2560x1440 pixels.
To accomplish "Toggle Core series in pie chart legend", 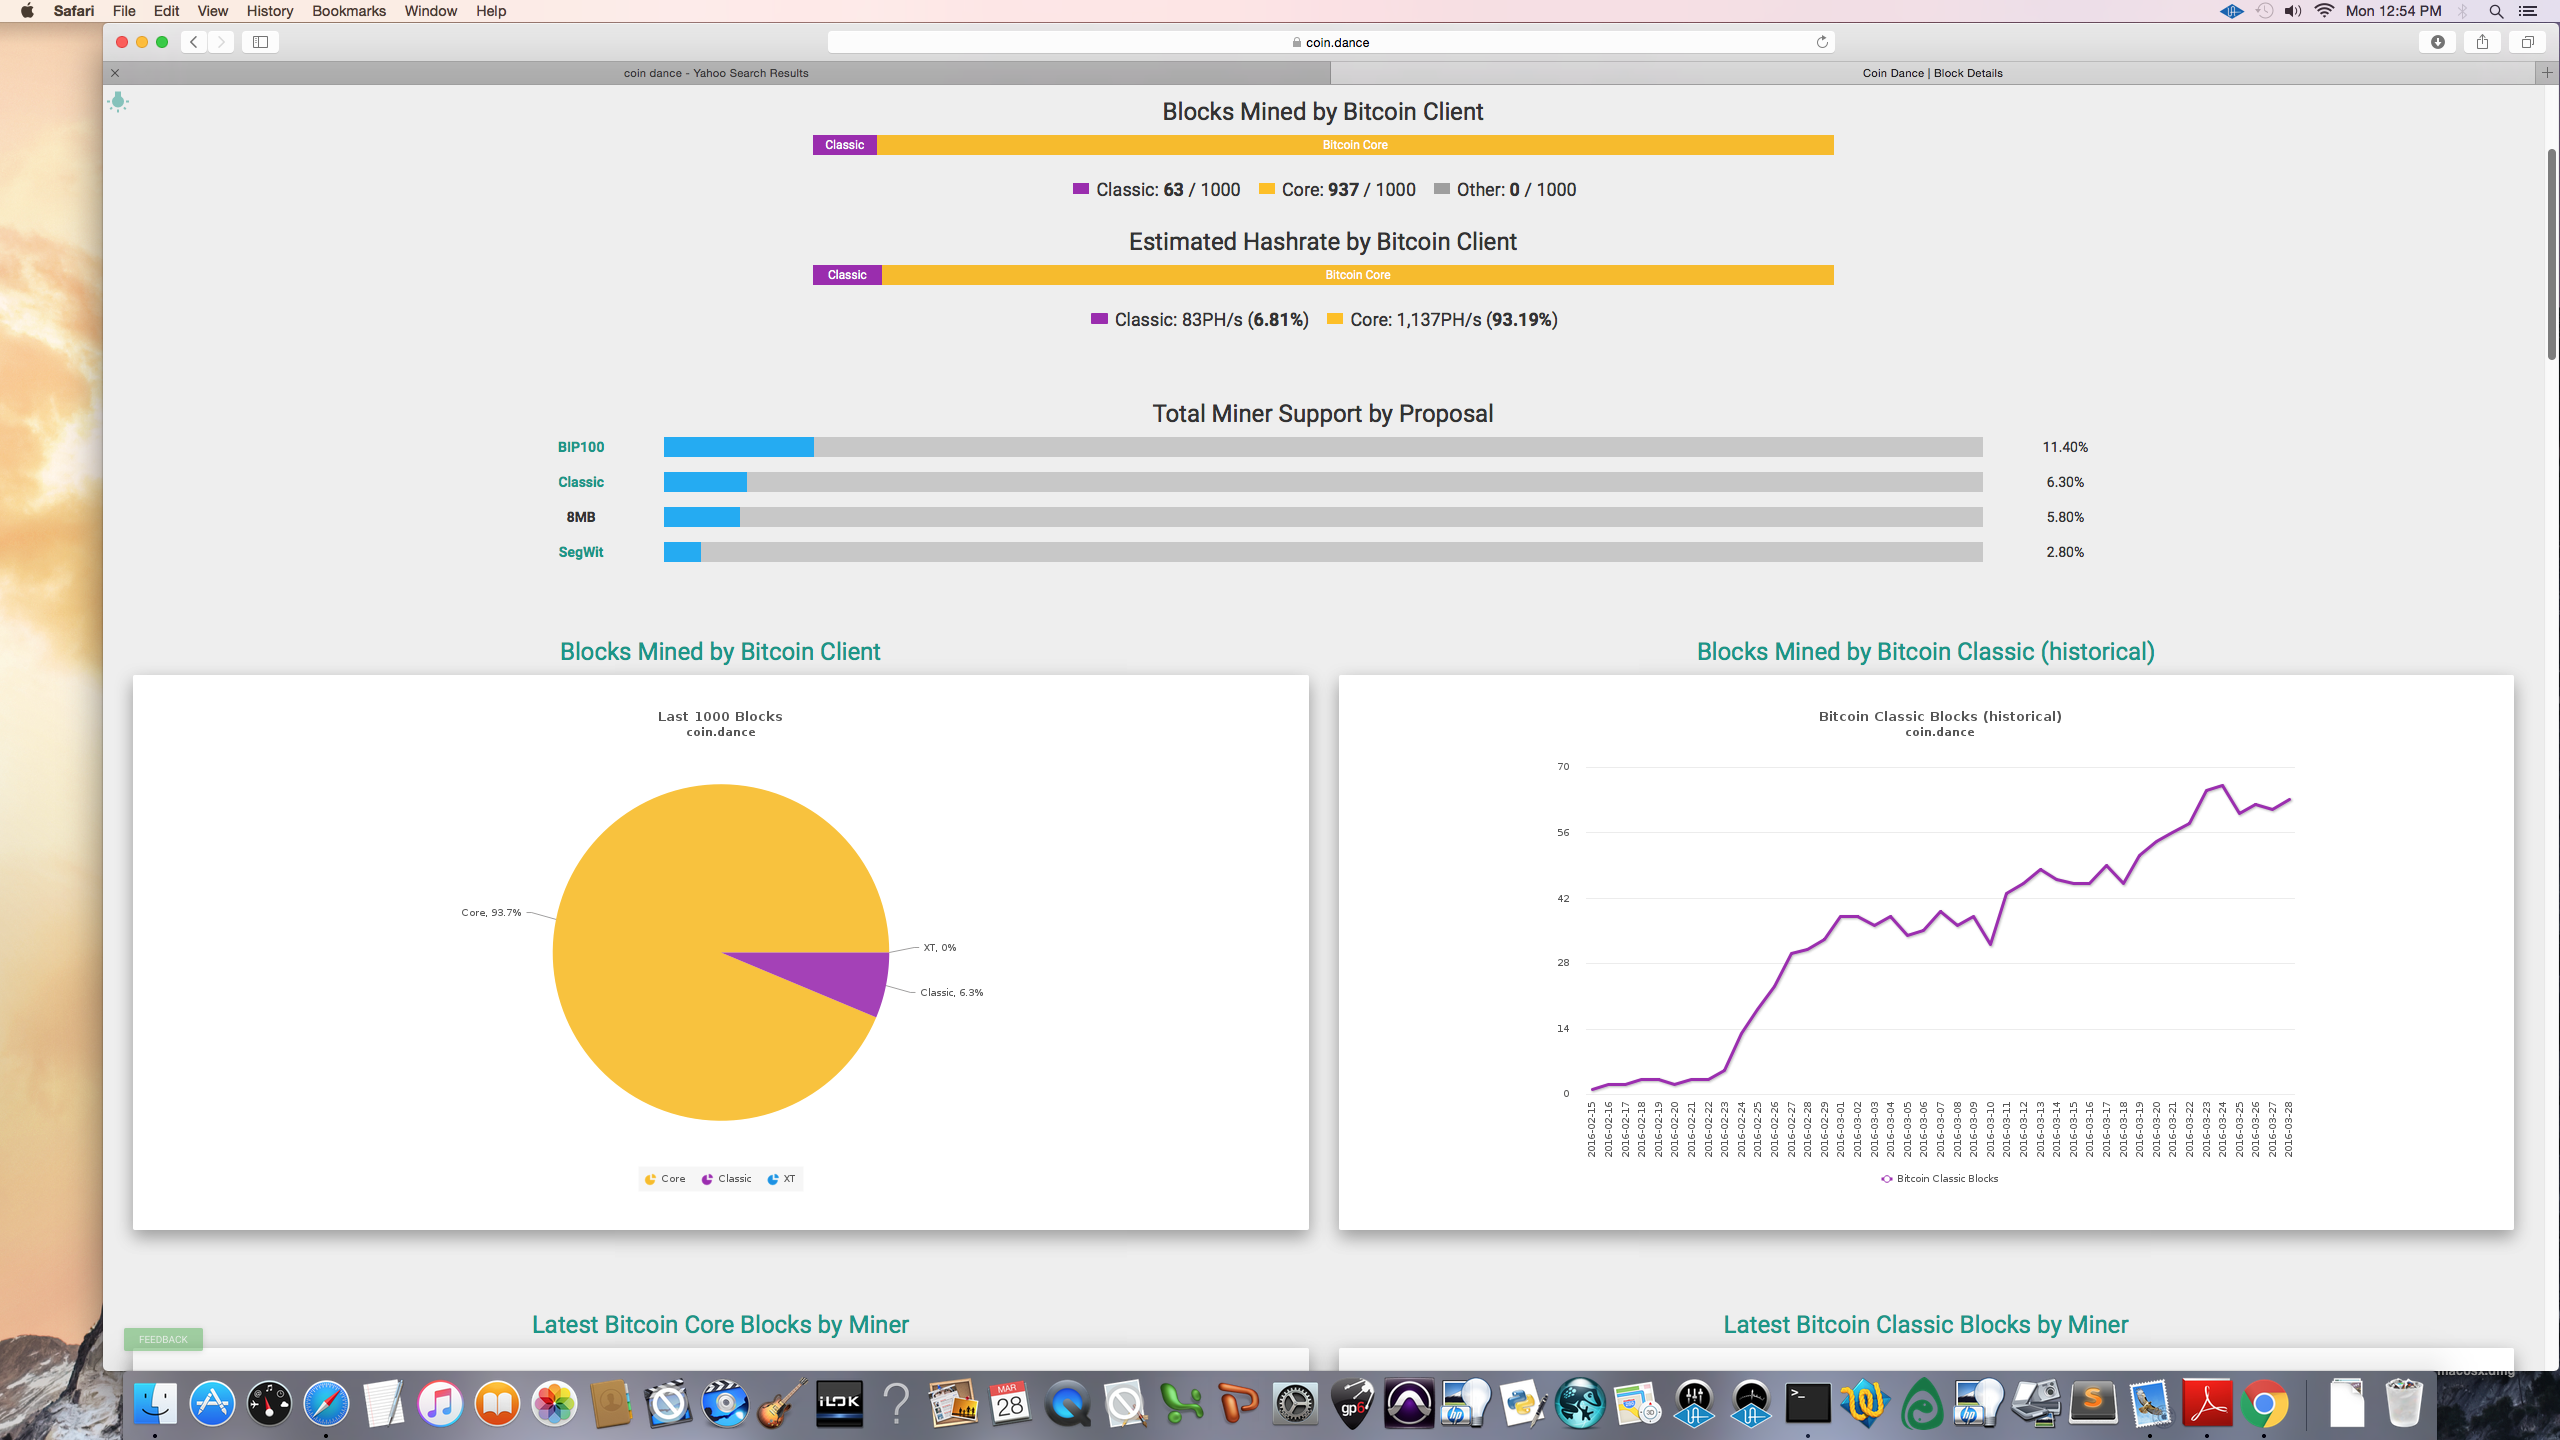I will 665,1179.
